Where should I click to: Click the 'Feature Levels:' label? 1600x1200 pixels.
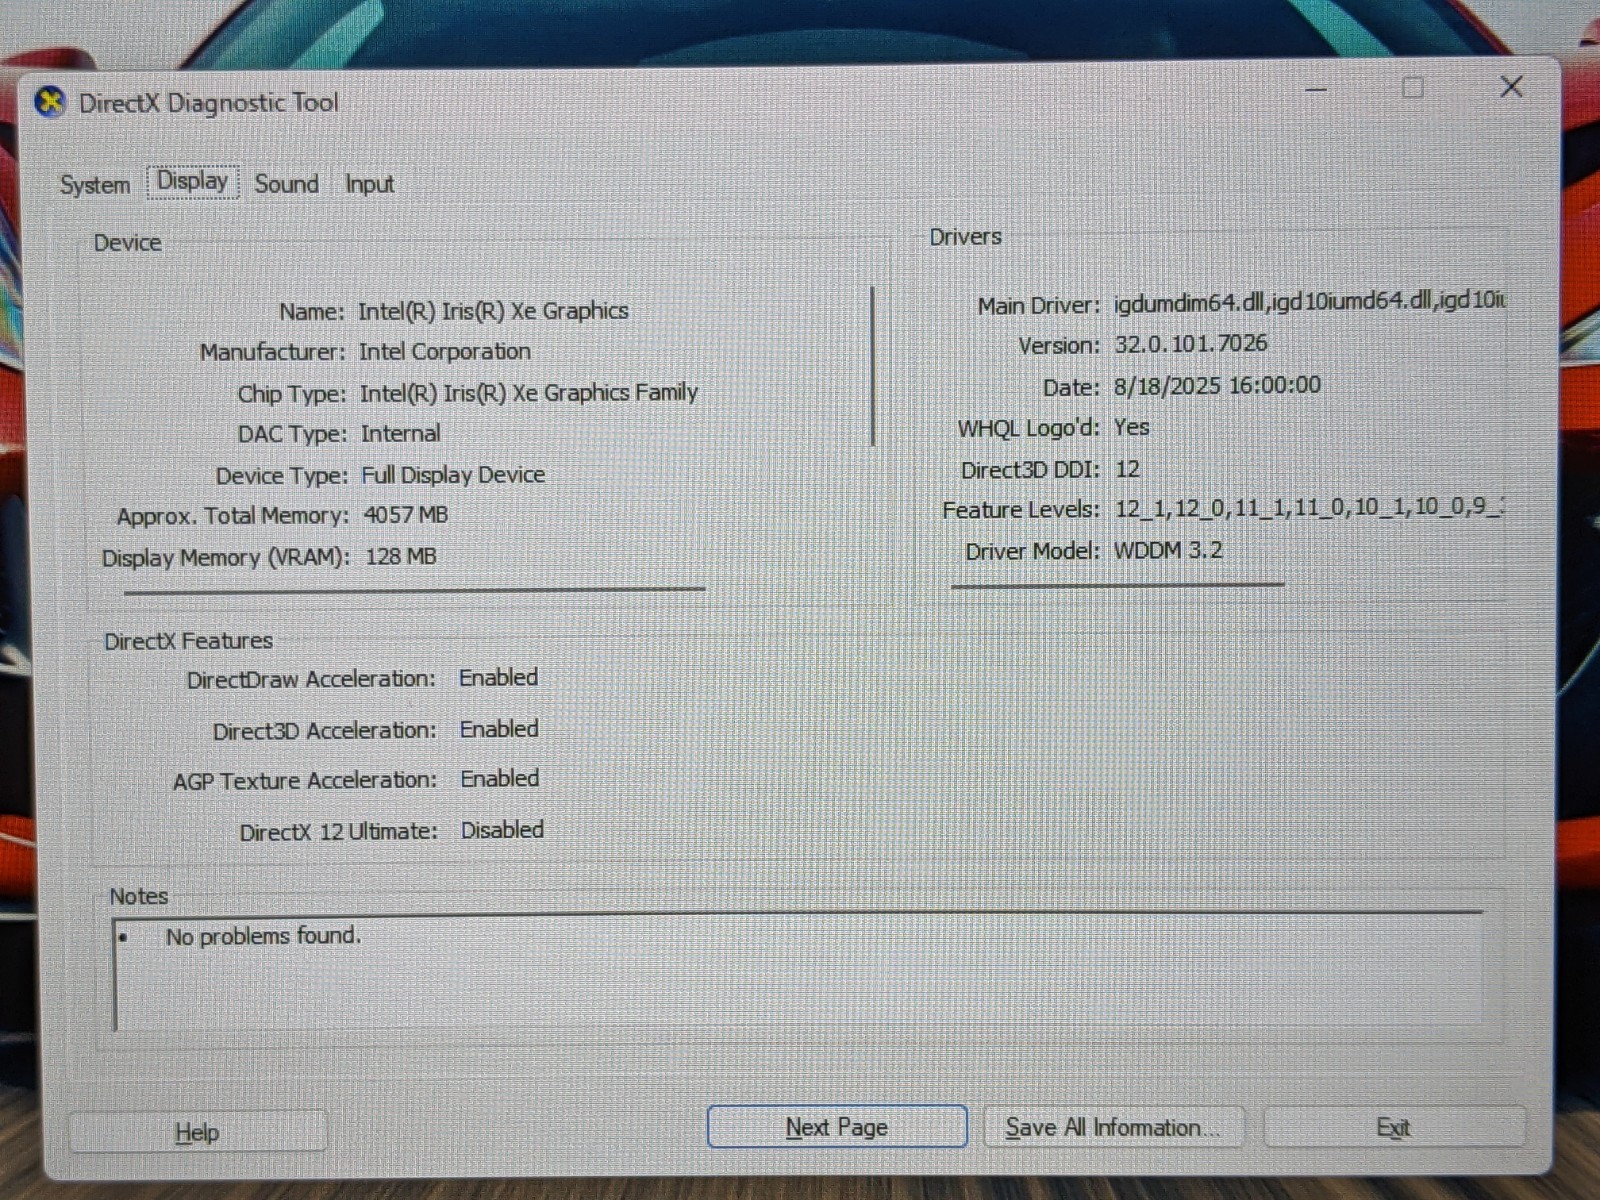pos(1020,510)
